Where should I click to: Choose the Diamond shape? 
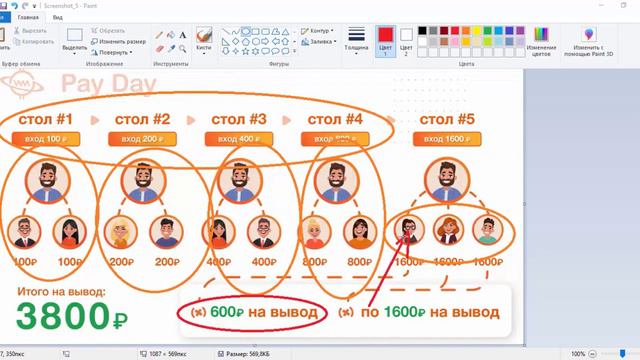[236, 42]
